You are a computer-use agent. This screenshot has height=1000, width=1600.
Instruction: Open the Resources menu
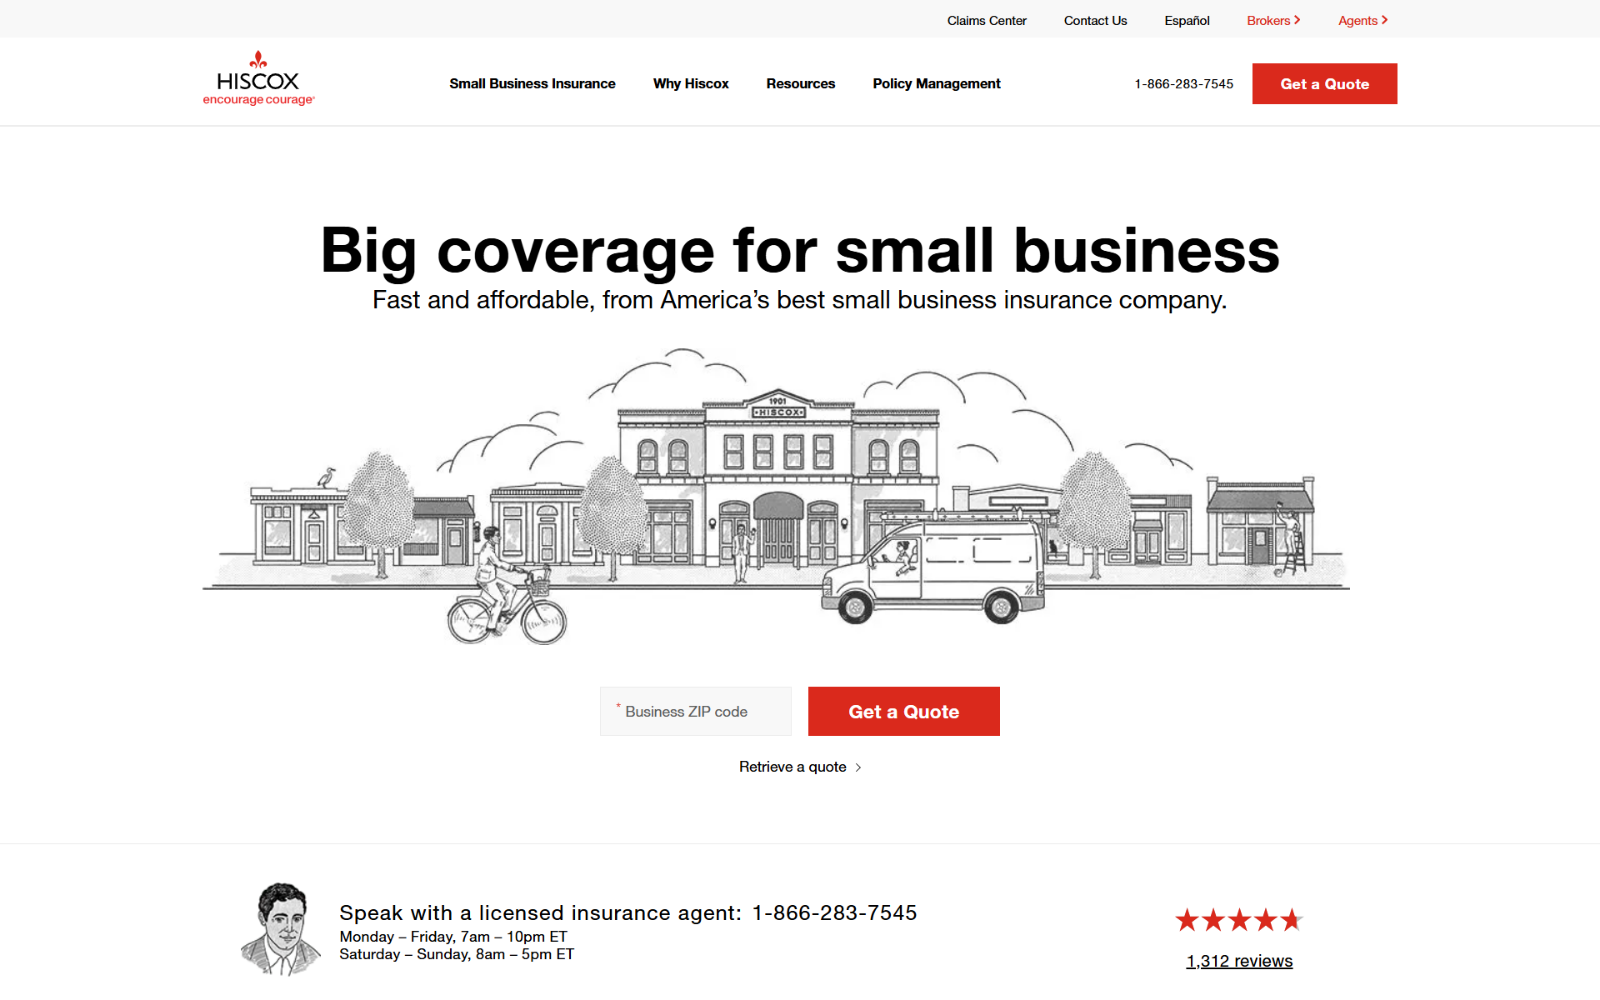tap(800, 84)
